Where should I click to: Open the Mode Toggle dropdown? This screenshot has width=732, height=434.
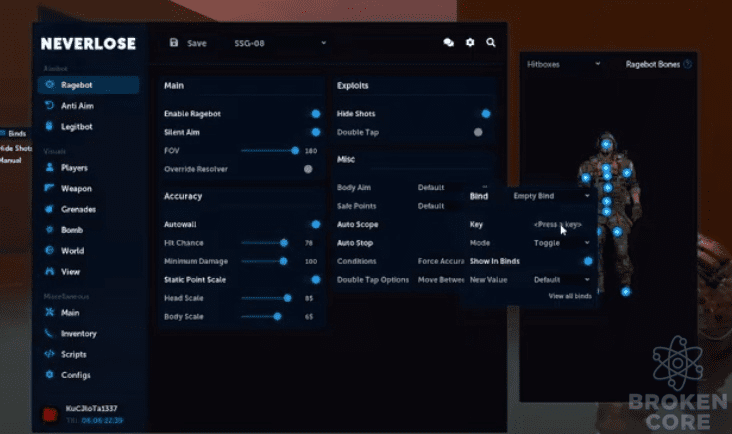(562, 243)
